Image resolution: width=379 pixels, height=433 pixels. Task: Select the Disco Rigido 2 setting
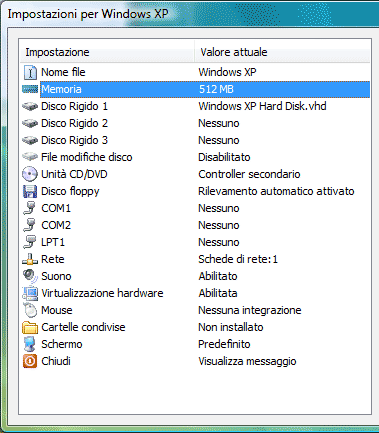pyautogui.click(x=74, y=123)
